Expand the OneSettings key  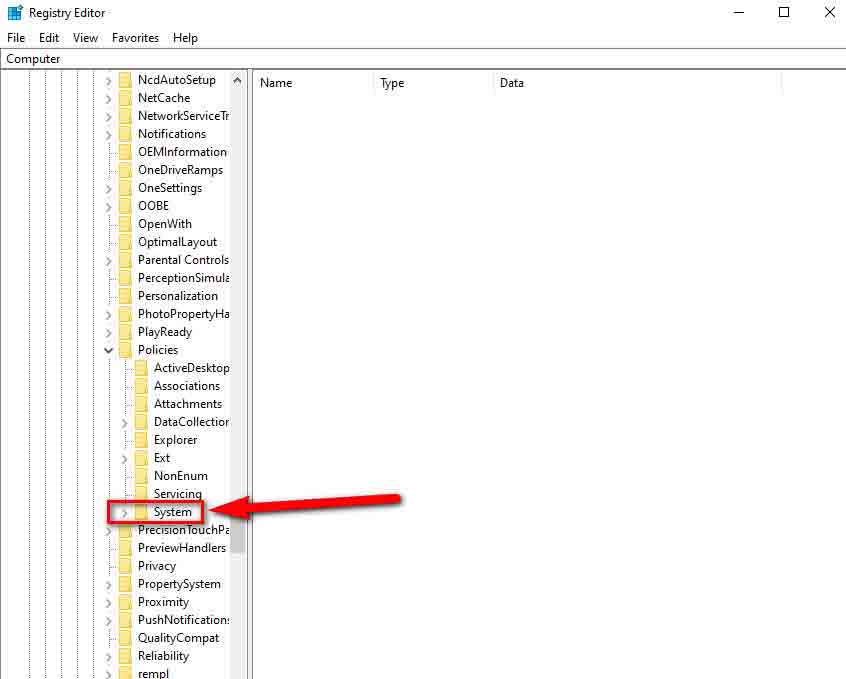pyautogui.click(x=108, y=189)
